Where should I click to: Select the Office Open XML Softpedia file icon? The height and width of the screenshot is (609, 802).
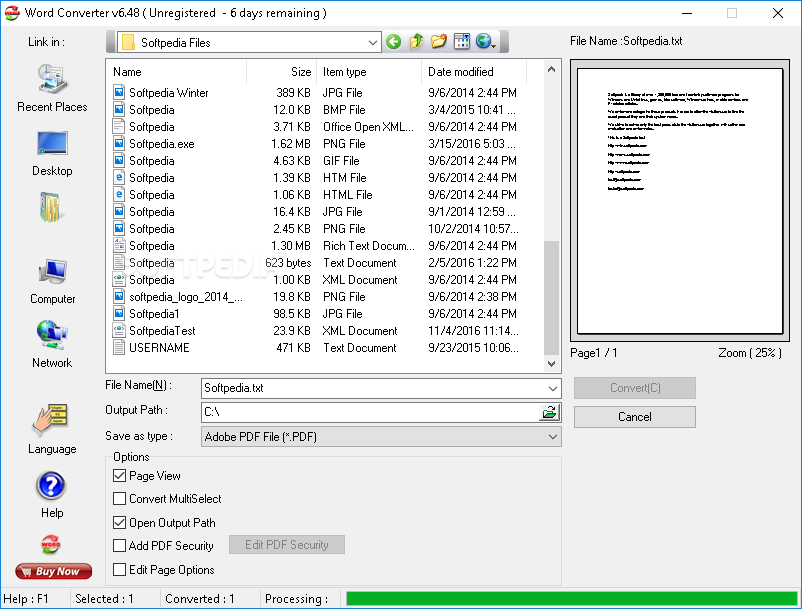(x=119, y=126)
